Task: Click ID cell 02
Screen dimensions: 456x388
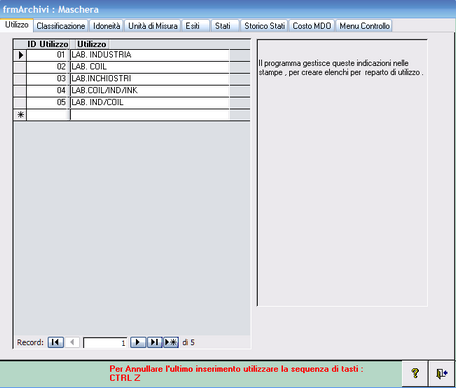Action: pos(48,67)
